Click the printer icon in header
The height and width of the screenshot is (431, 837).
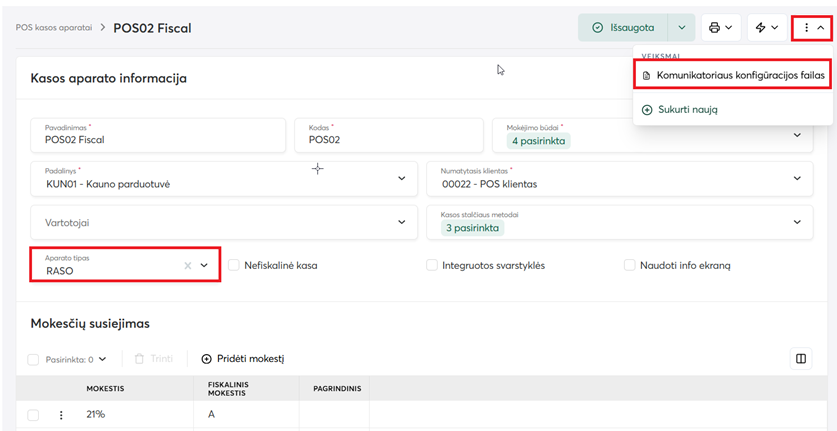pyautogui.click(x=714, y=28)
